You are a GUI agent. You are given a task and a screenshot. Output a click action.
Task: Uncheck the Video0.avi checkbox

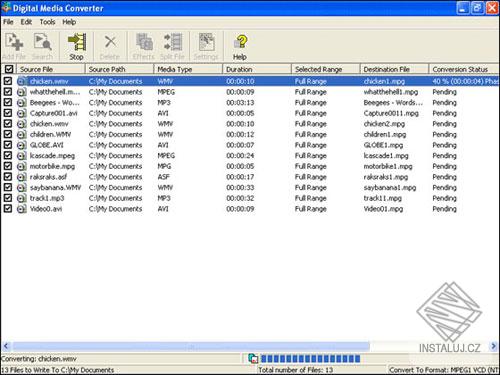pos(8,209)
